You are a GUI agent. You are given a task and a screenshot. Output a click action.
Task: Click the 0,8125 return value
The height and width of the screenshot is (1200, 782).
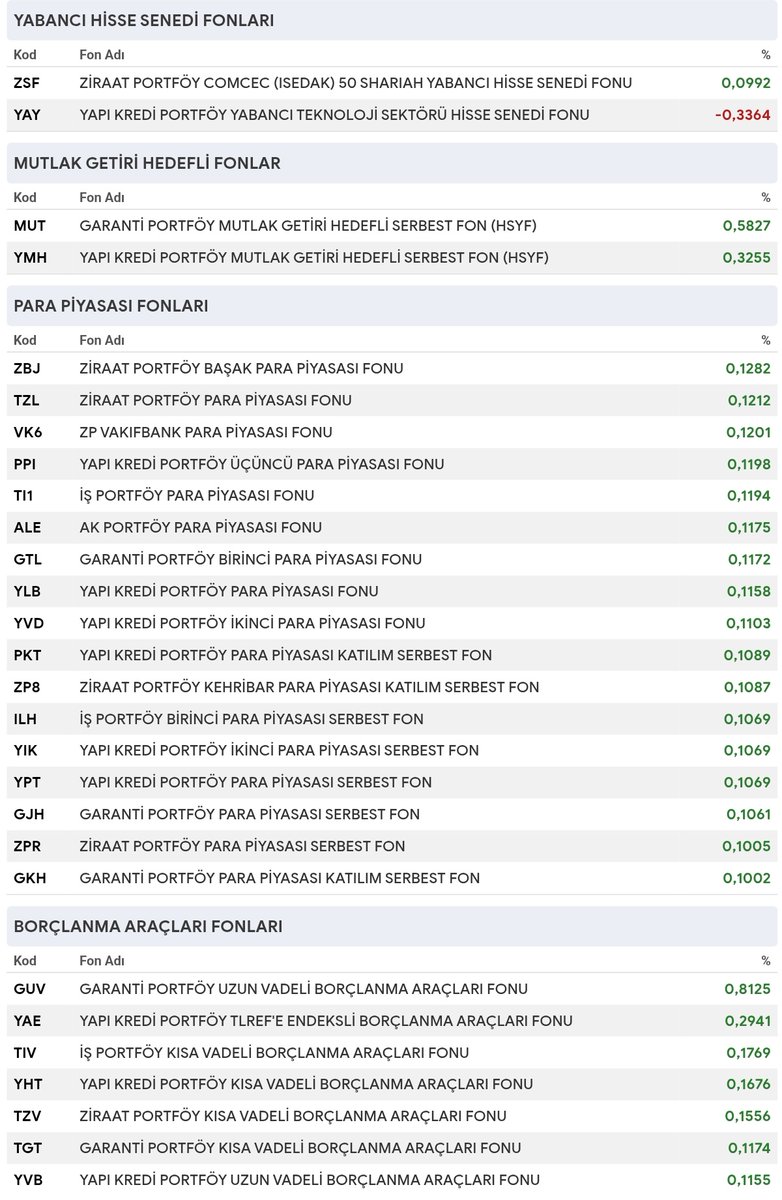pos(748,990)
